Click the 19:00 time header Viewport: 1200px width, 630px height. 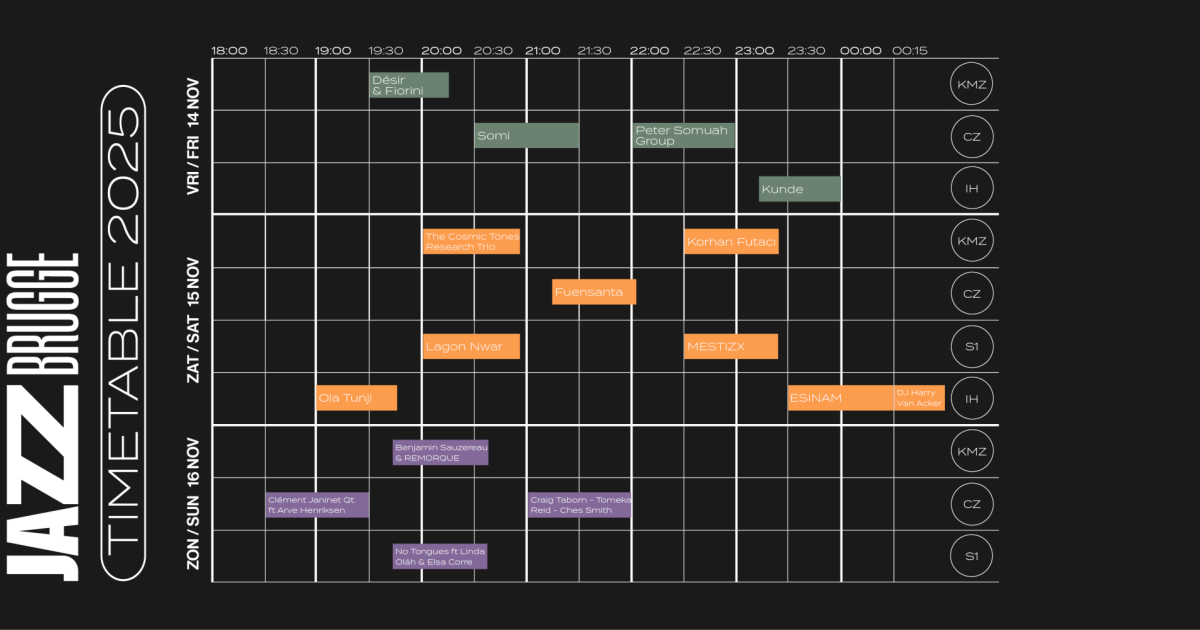(x=333, y=50)
